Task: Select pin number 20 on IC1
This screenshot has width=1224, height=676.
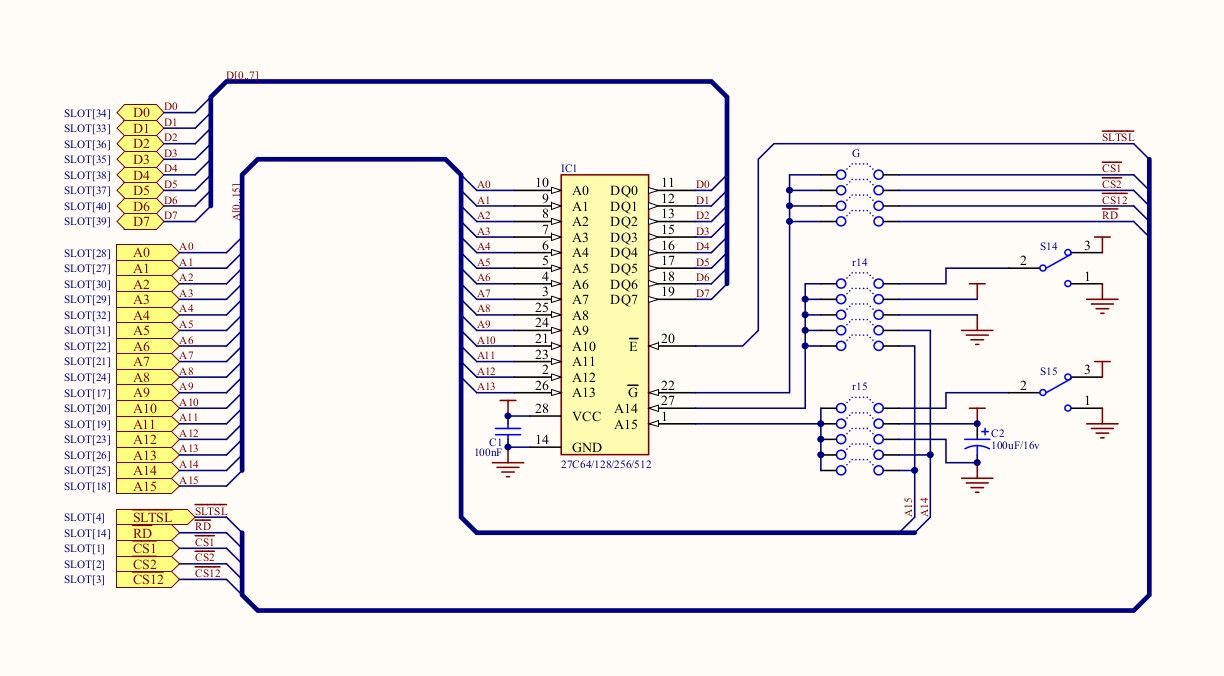Action: (x=668, y=339)
